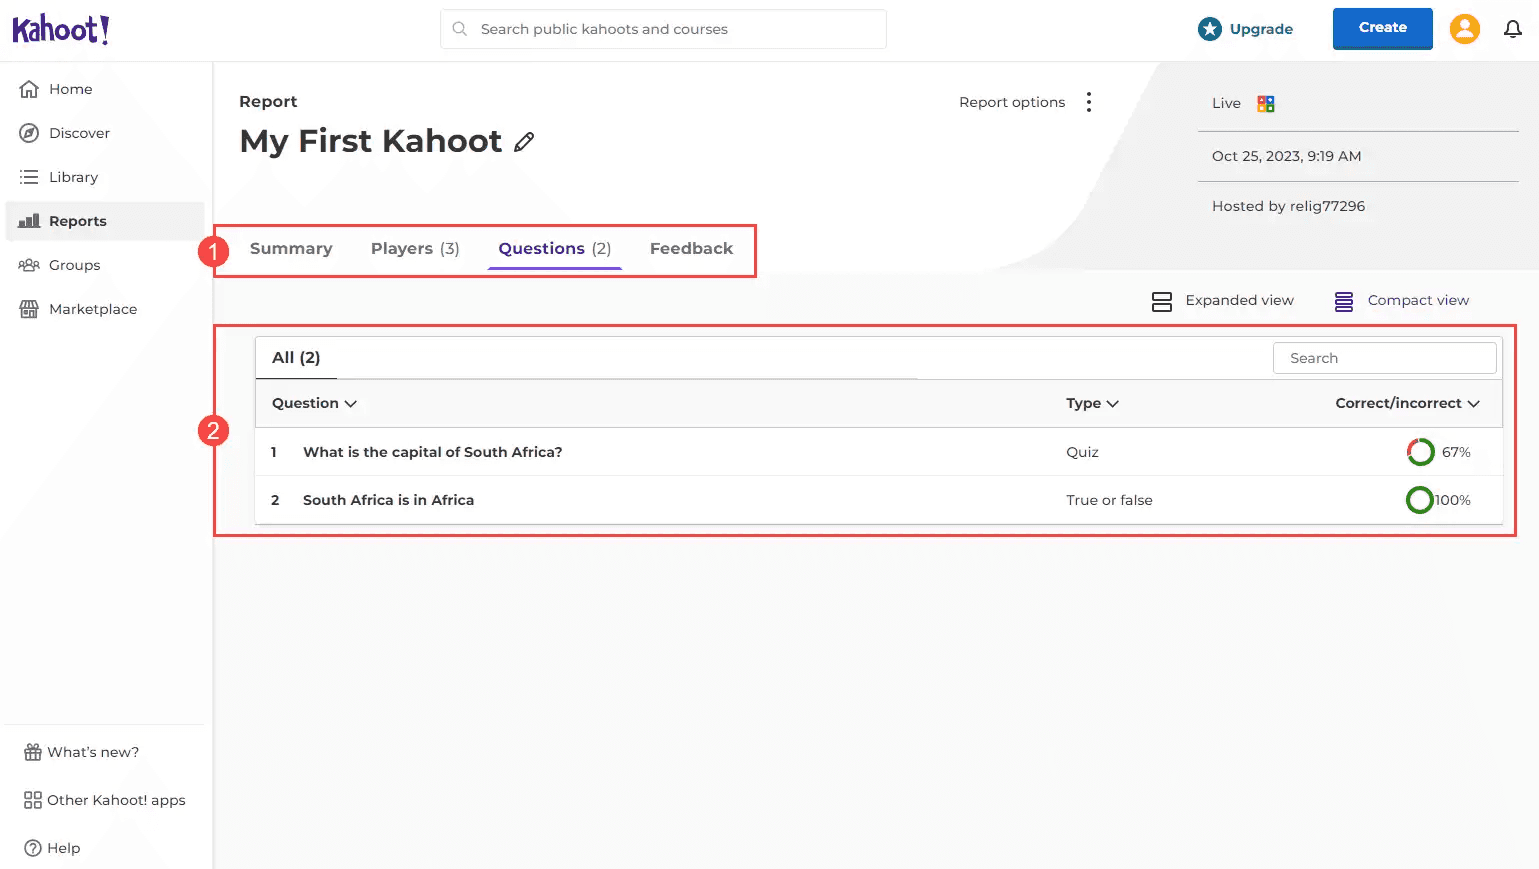Sort by the Question column chevron
Viewport: 1539px width, 869px height.
pos(351,404)
